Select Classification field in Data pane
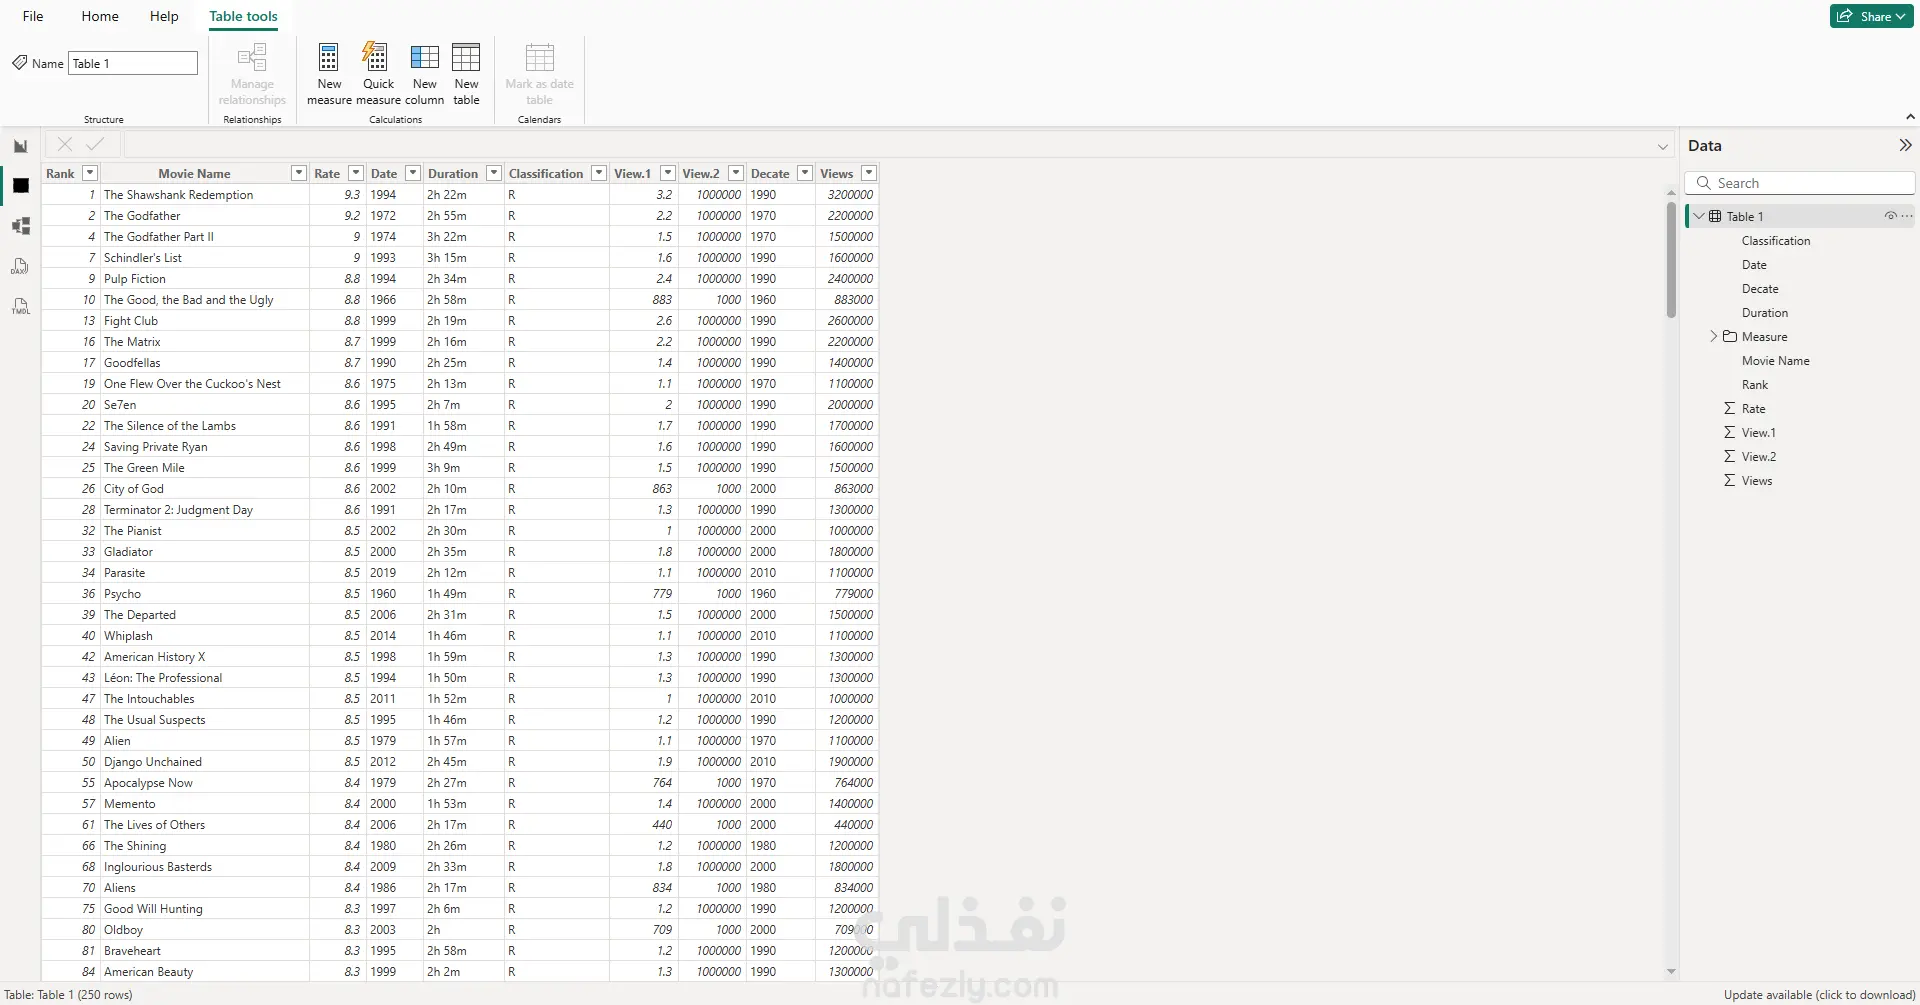Image resolution: width=1920 pixels, height=1005 pixels. [1775, 240]
